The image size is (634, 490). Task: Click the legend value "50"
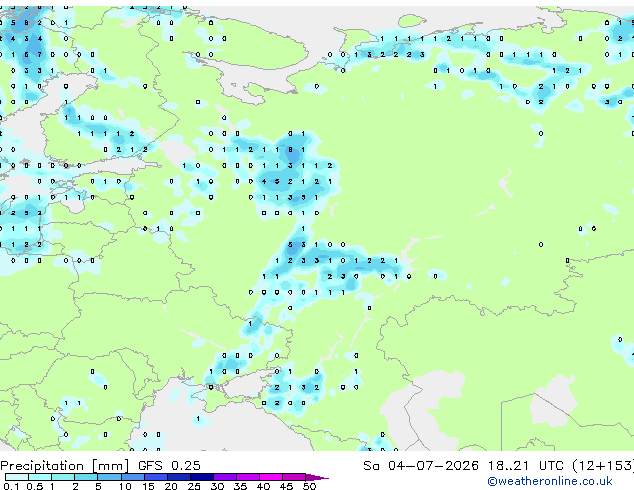tap(309, 486)
